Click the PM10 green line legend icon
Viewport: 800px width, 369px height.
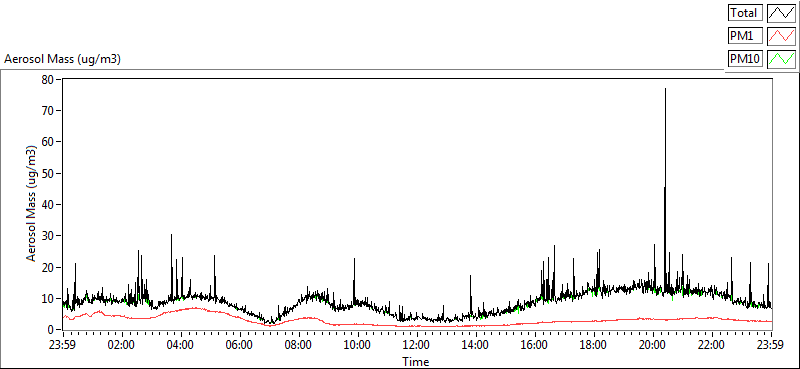(781, 59)
